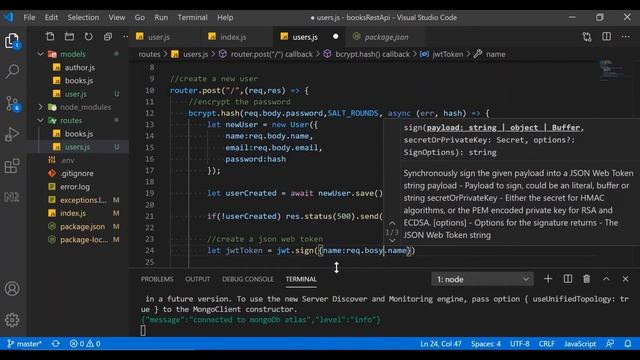The height and width of the screenshot is (360, 640).
Task: Kill the terminal with trash icon
Action: 587,279
